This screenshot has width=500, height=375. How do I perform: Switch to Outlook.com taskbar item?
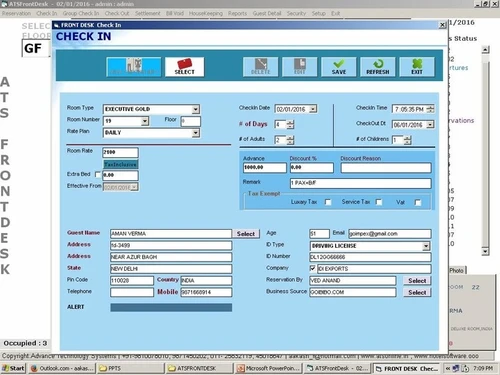(62, 368)
